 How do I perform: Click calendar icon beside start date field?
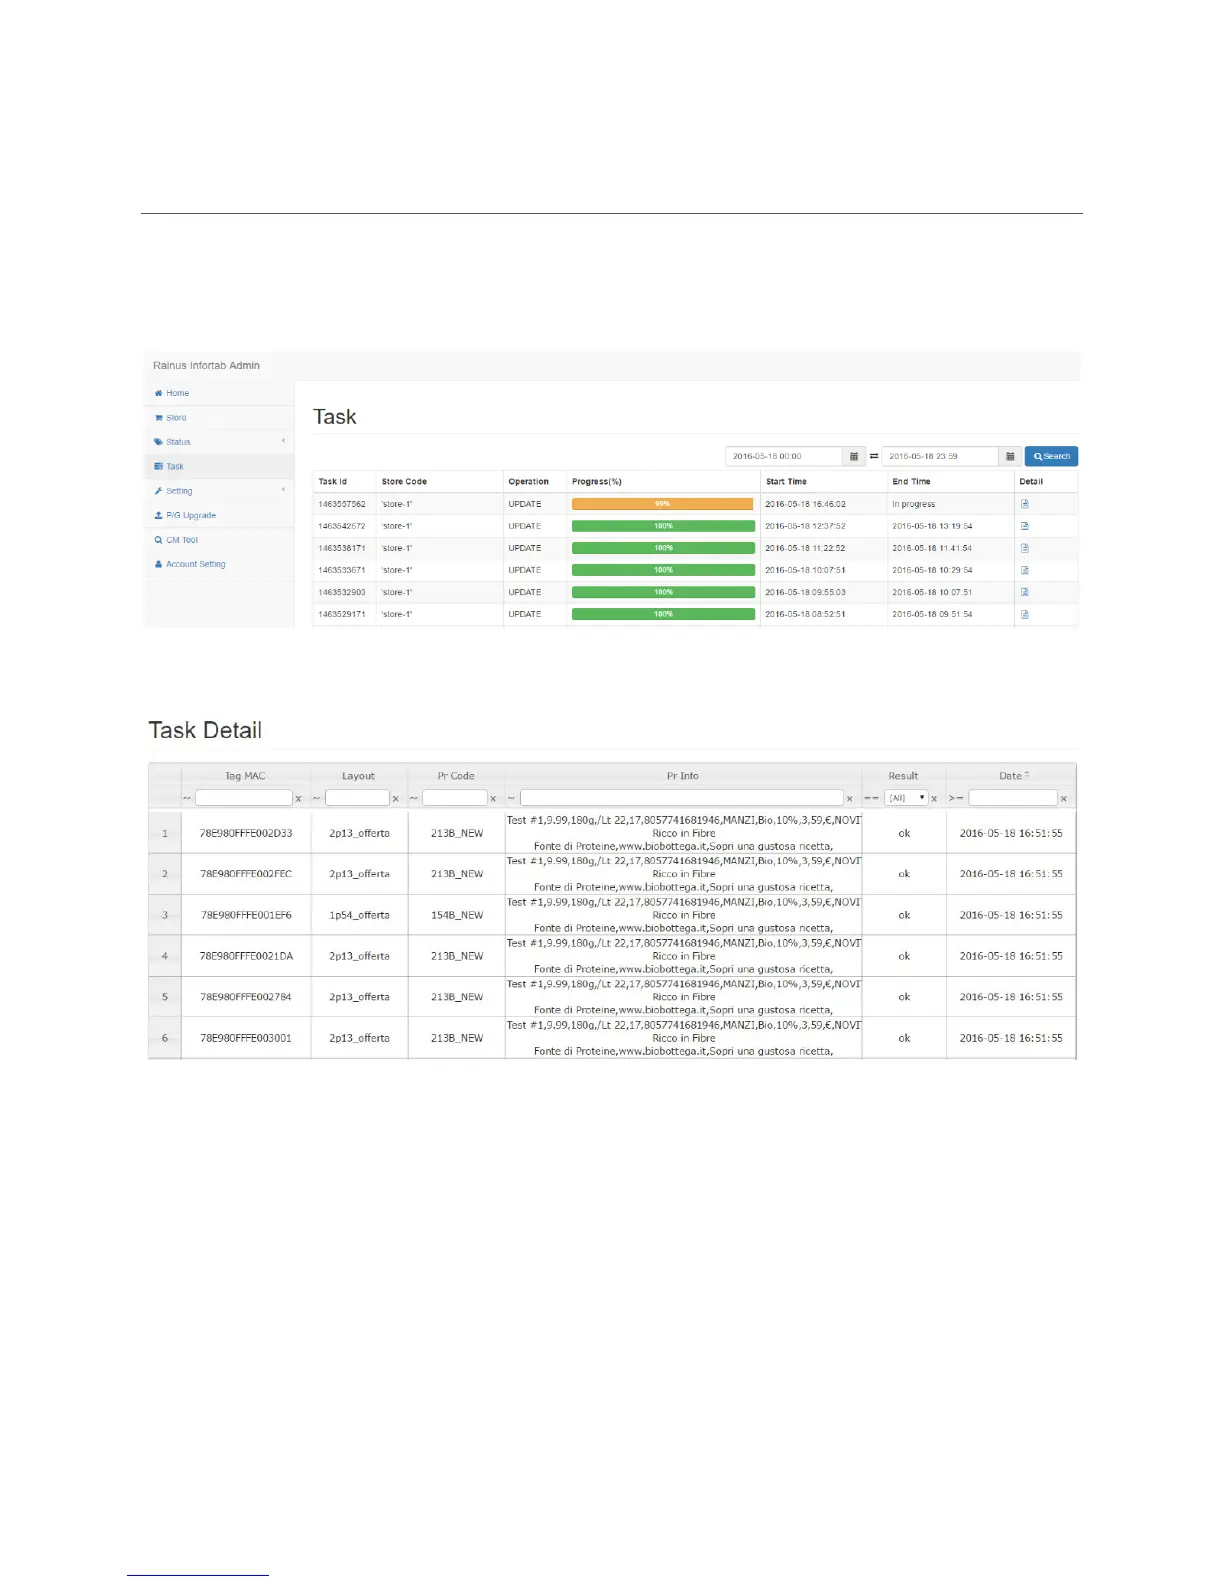click(854, 456)
